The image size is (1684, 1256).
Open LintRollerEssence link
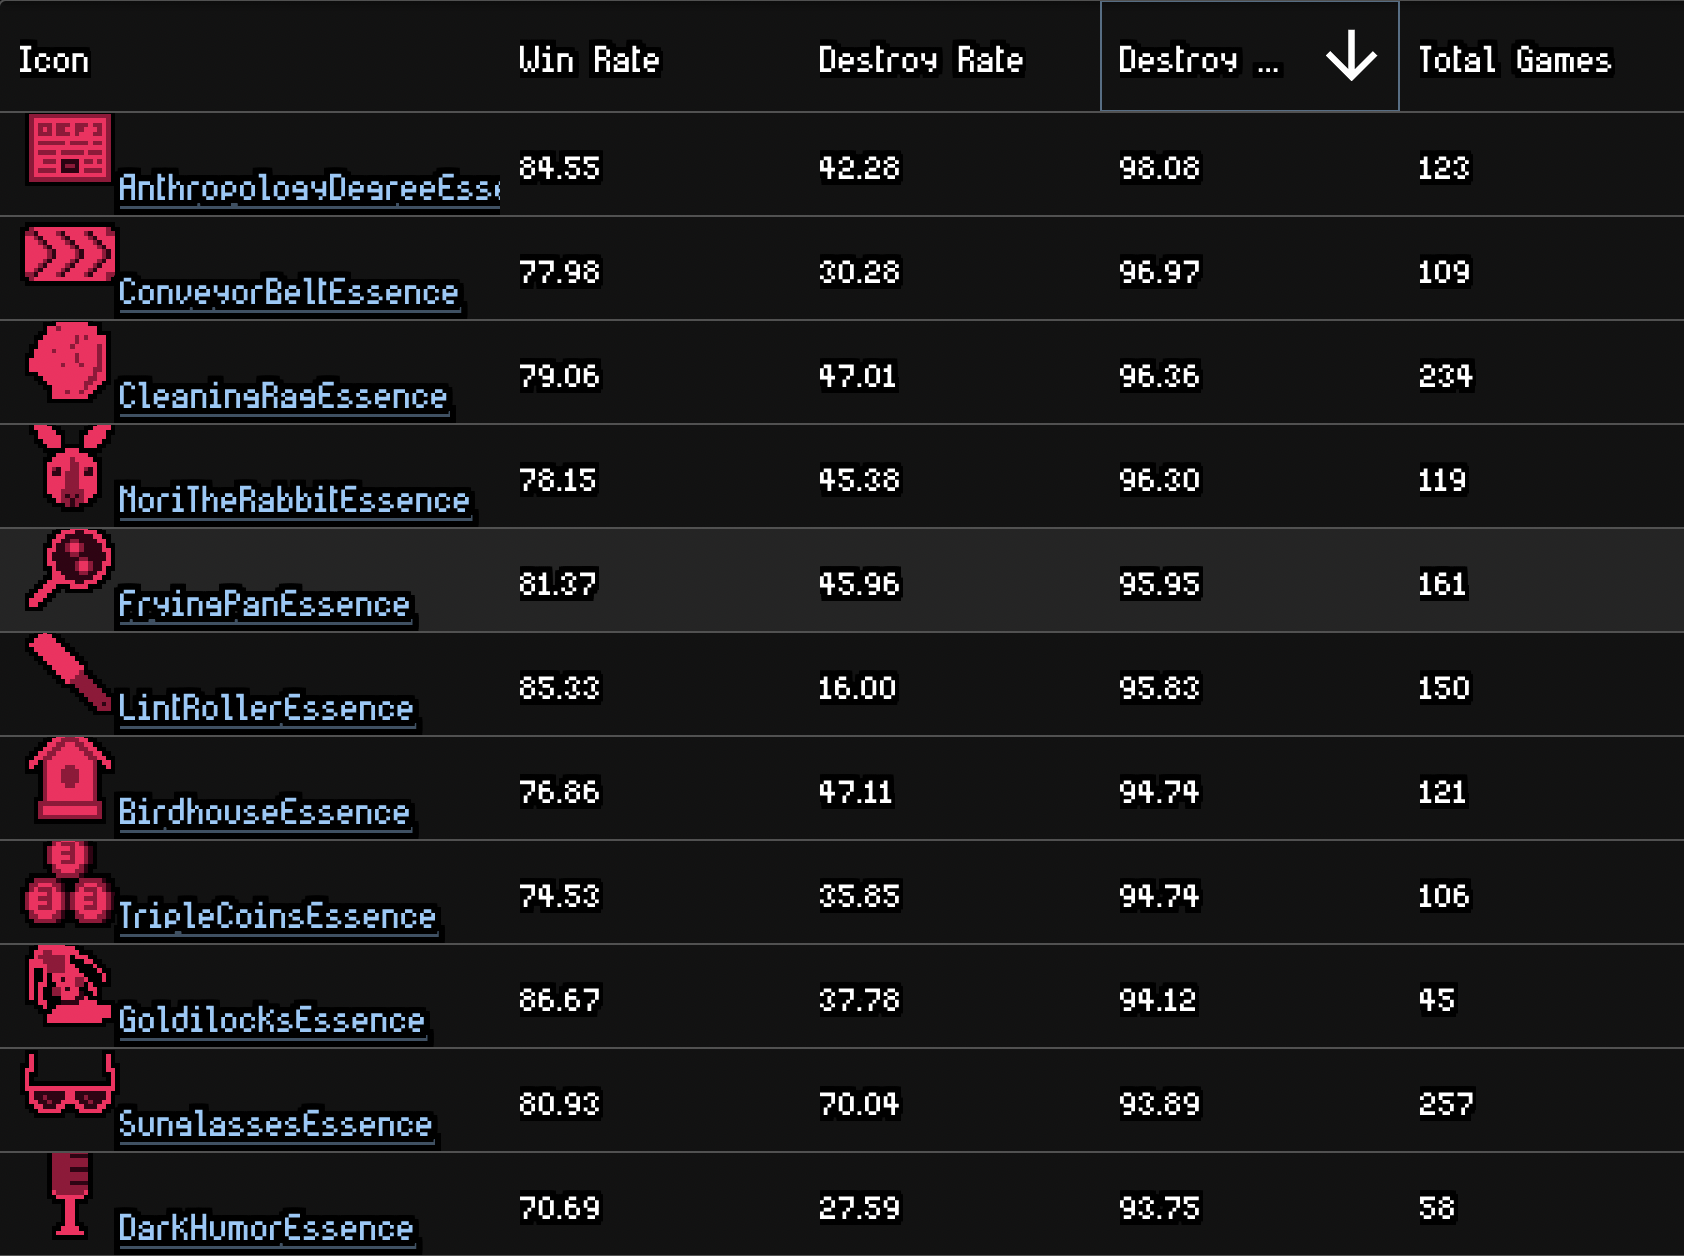coord(266,708)
